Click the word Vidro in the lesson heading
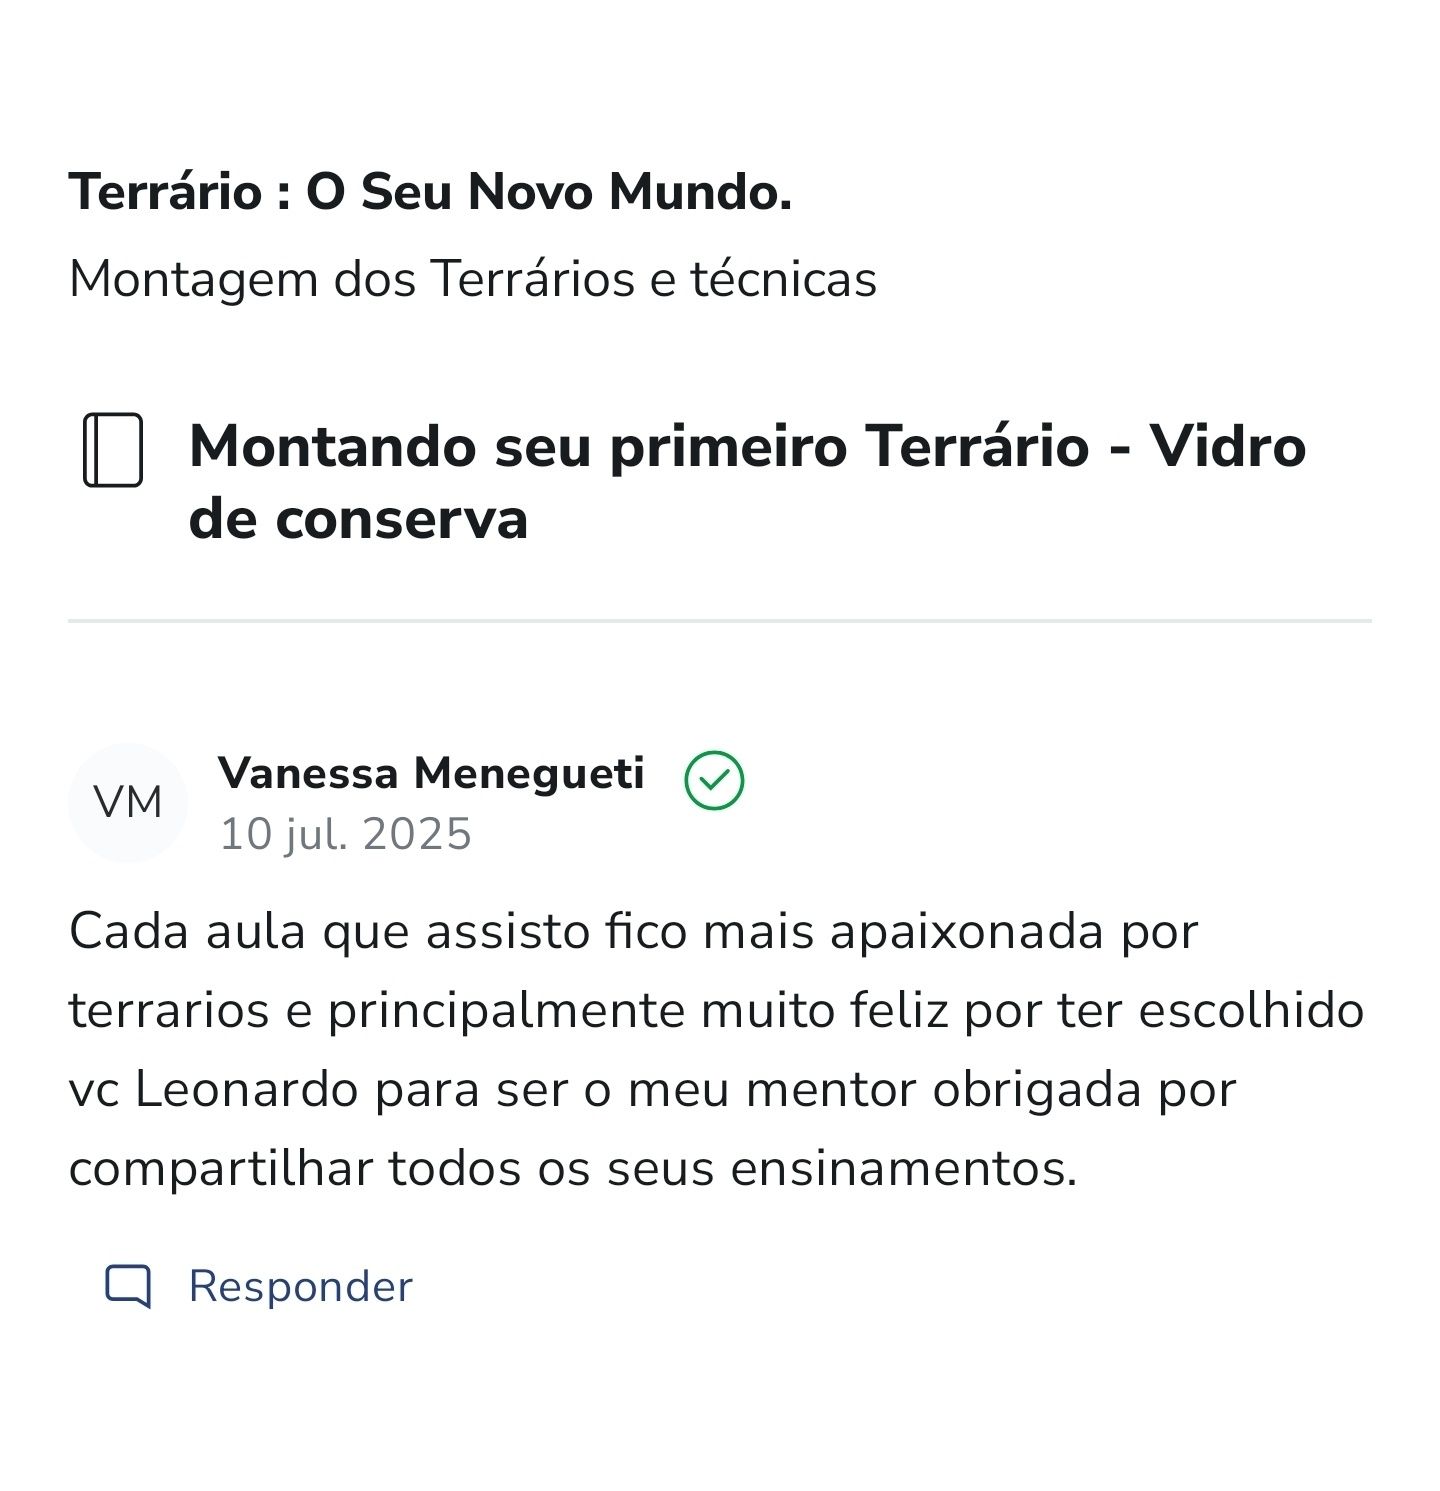This screenshot has width=1440, height=1491. 1227,446
